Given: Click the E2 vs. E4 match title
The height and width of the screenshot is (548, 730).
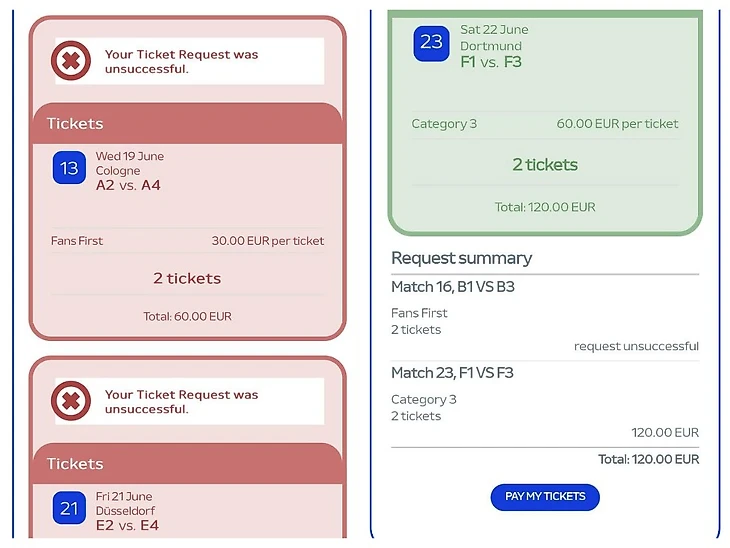Looking at the screenshot, I should click(127, 525).
